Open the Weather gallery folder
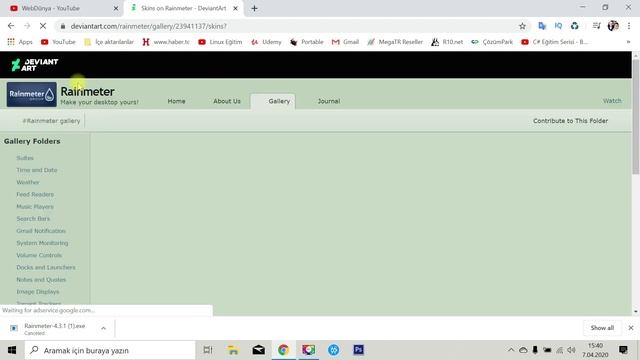640x360 pixels. tap(28, 182)
